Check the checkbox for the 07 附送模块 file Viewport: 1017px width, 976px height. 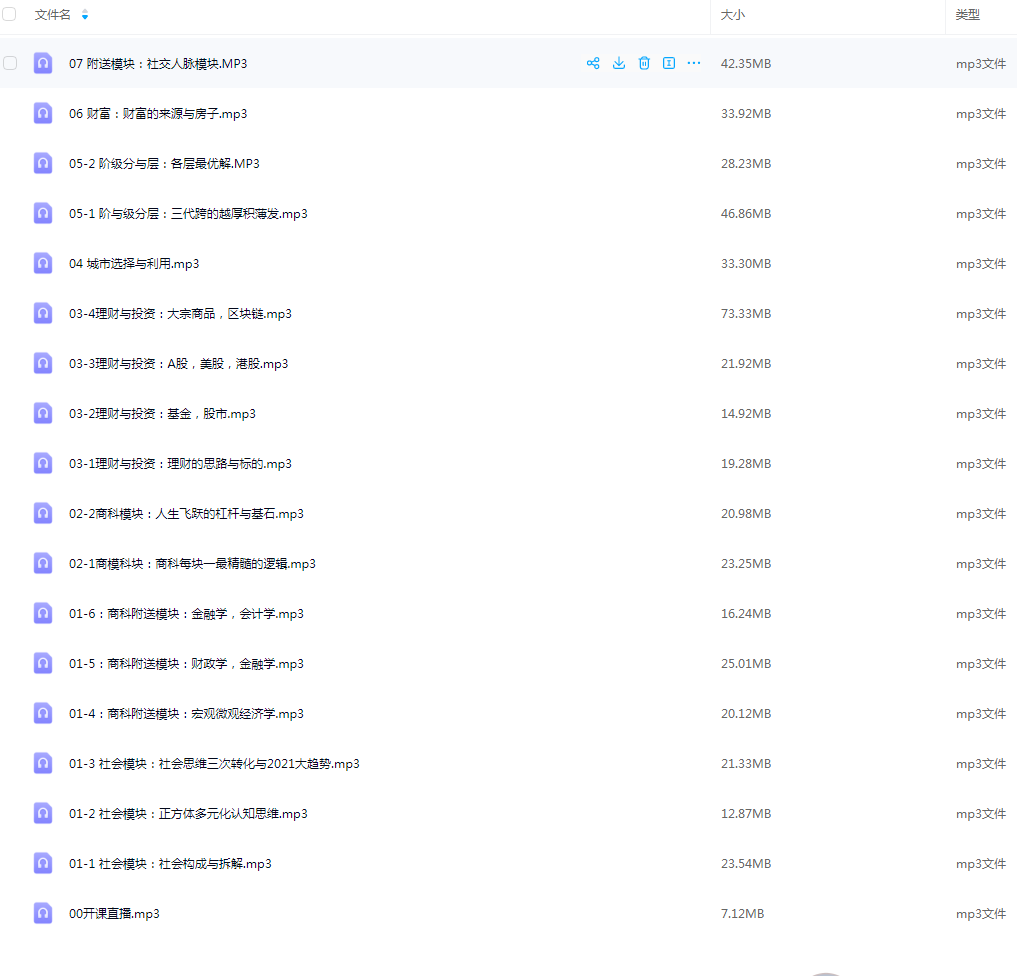click(x=10, y=63)
